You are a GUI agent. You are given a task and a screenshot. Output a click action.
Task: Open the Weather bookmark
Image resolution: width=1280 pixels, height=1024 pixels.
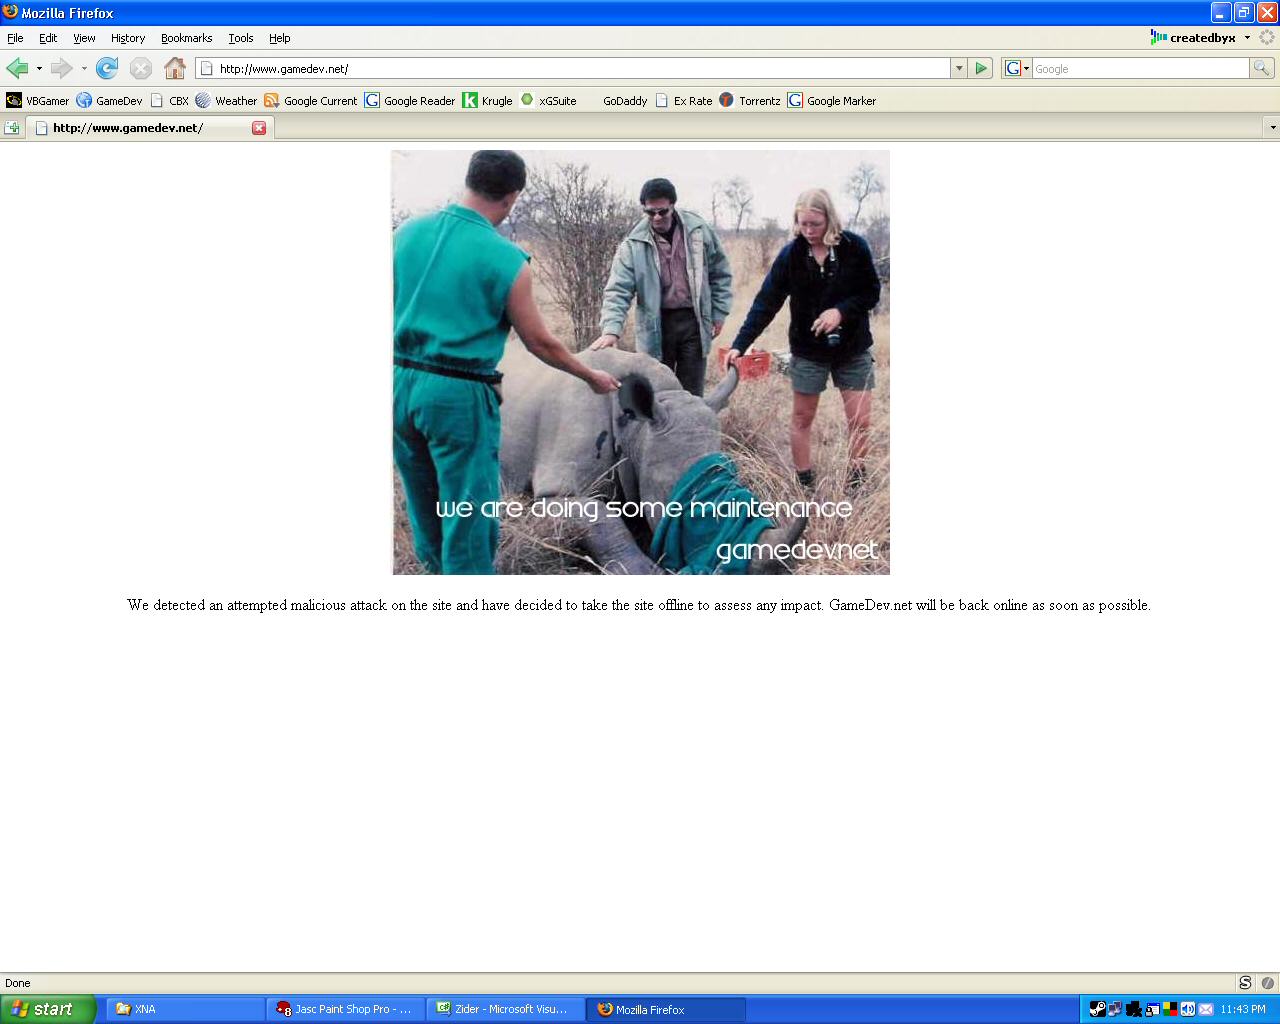pyautogui.click(x=226, y=100)
